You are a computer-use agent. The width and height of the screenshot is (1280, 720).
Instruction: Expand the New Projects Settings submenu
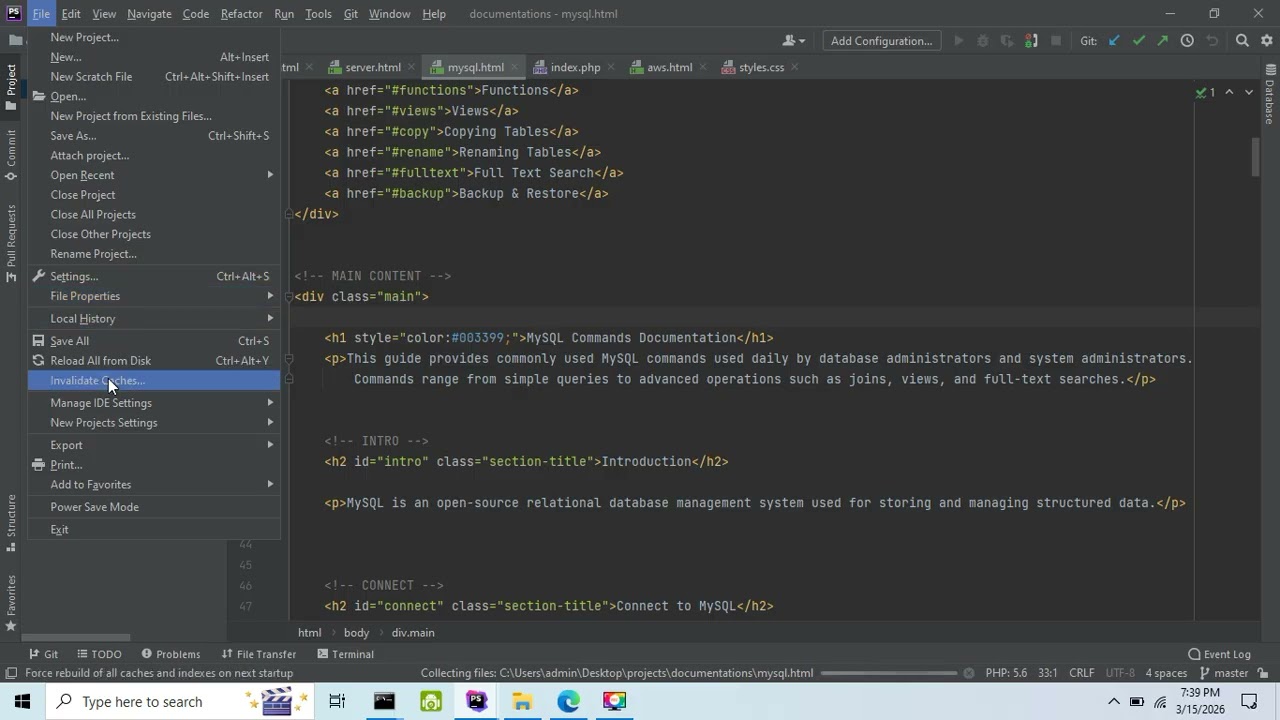click(154, 423)
